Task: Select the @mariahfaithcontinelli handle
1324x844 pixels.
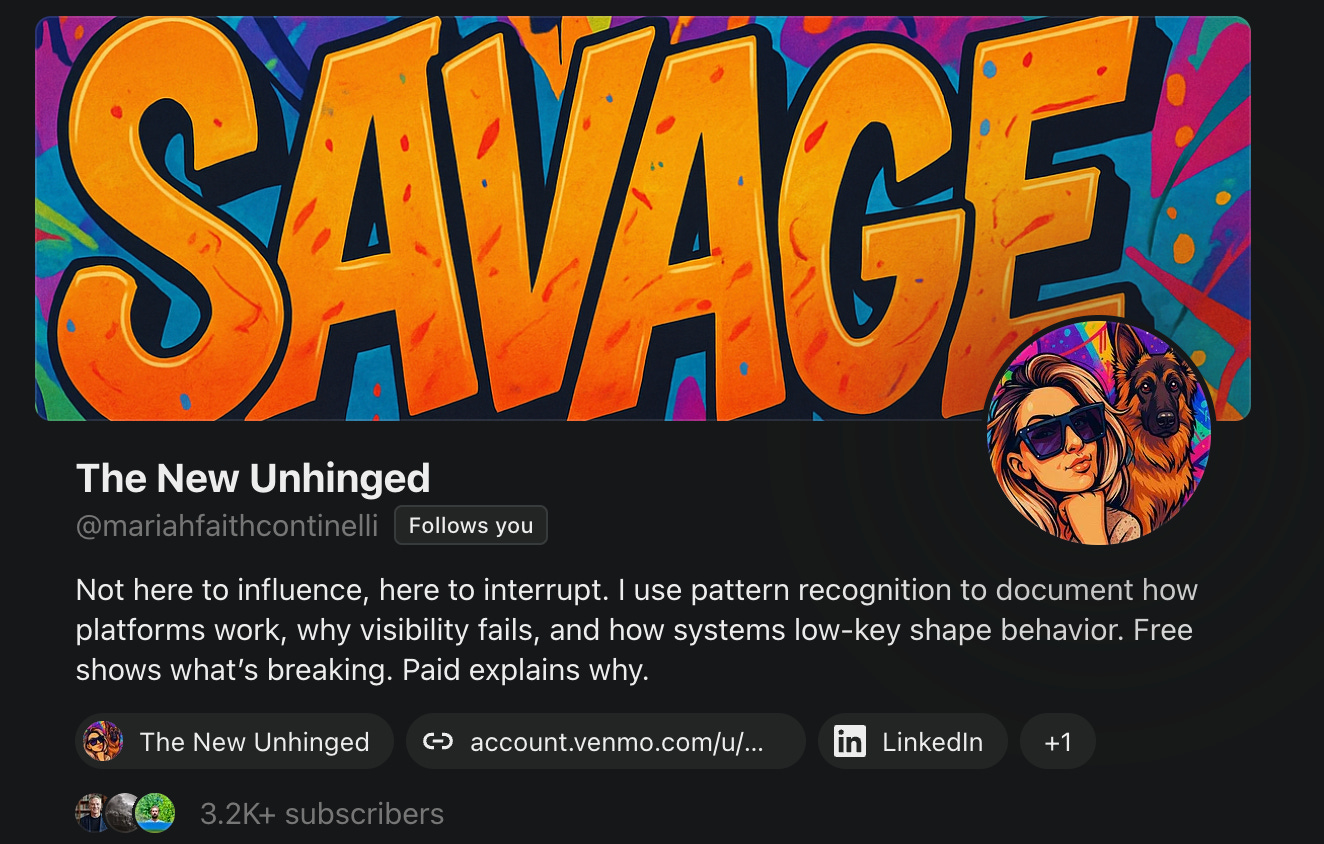Action: [227, 526]
